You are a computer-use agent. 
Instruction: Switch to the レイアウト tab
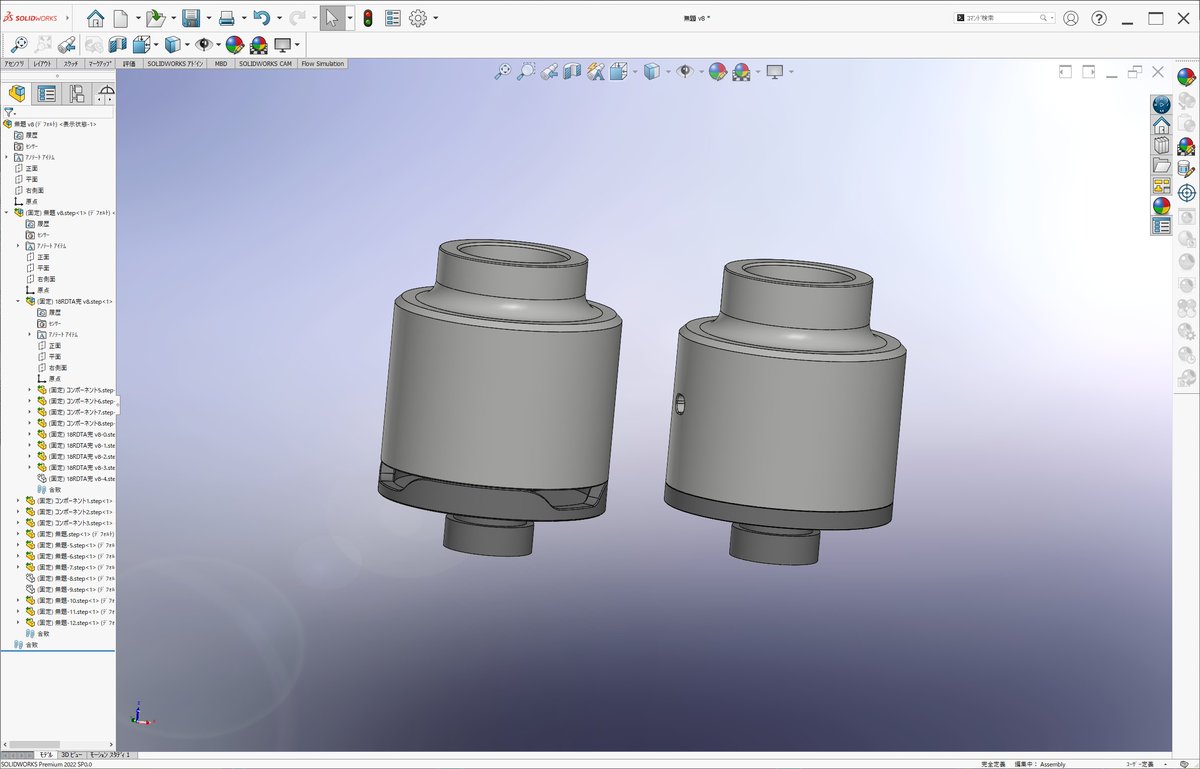click(x=43, y=63)
